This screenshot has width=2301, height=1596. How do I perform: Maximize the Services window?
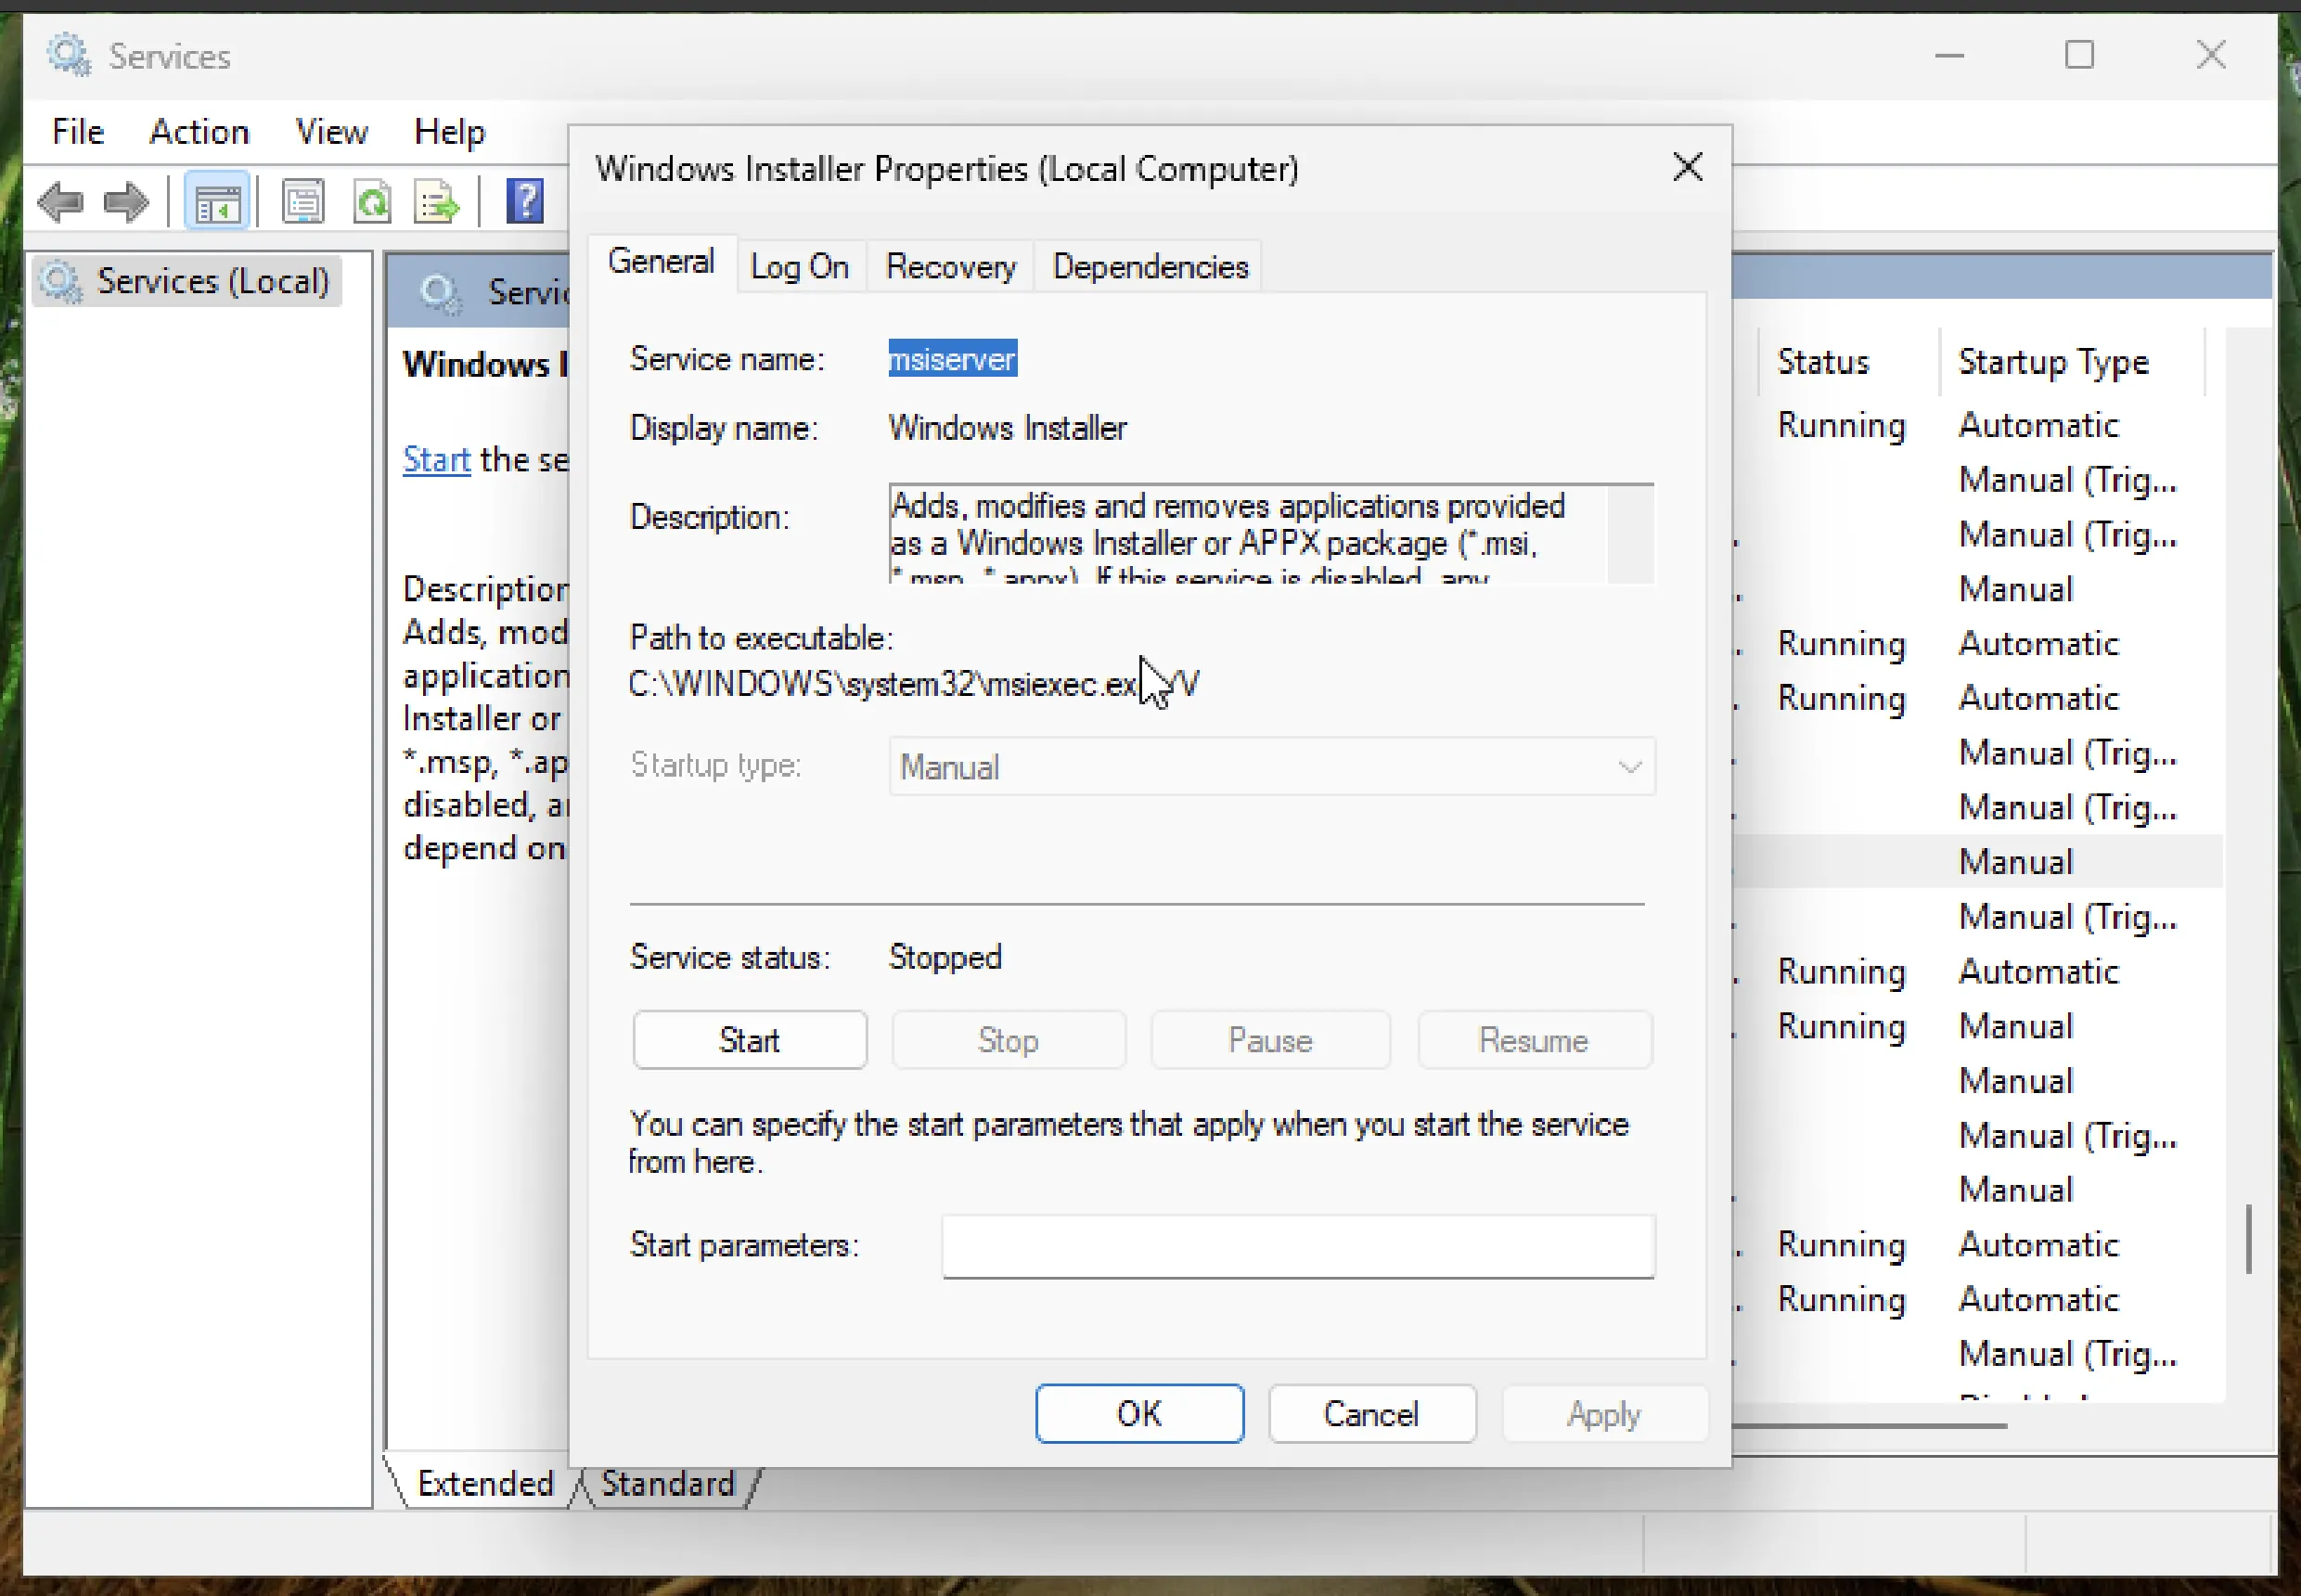point(2080,55)
